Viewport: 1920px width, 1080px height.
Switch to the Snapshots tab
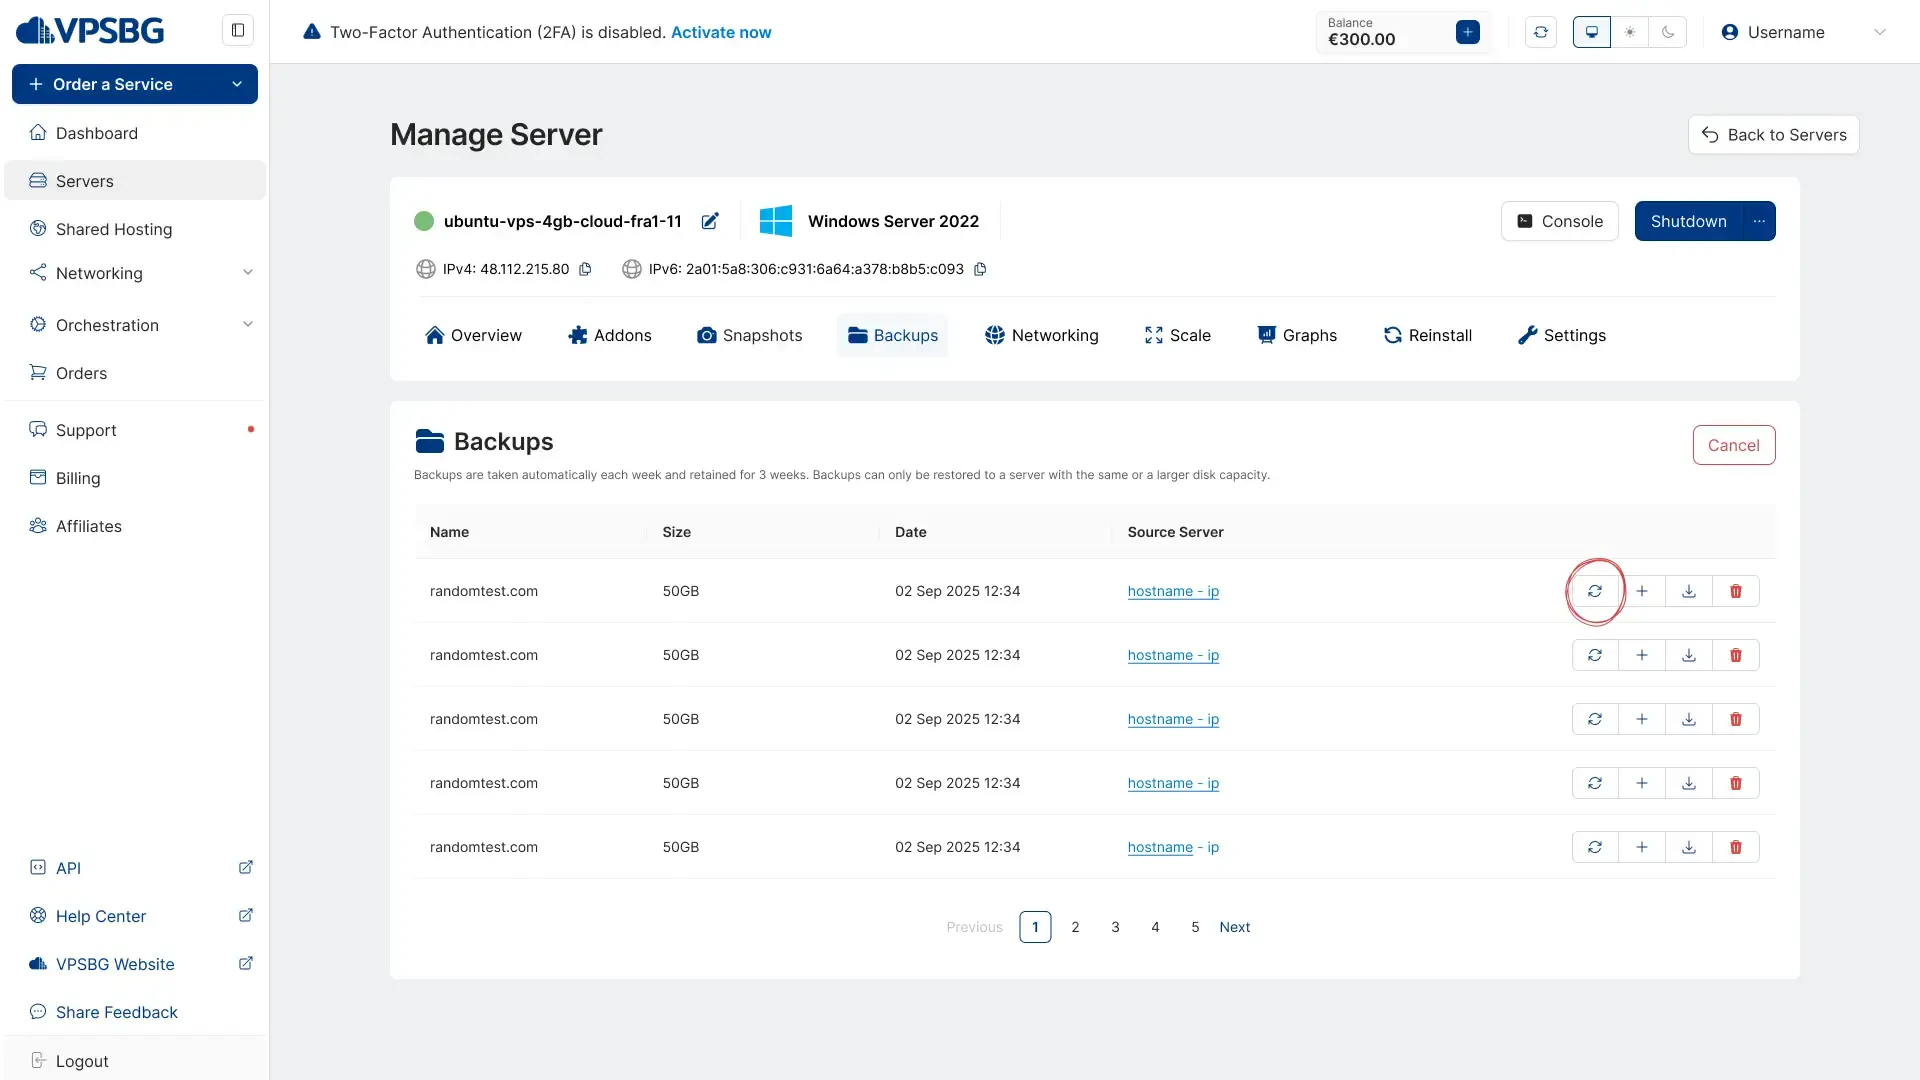tap(749, 335)
